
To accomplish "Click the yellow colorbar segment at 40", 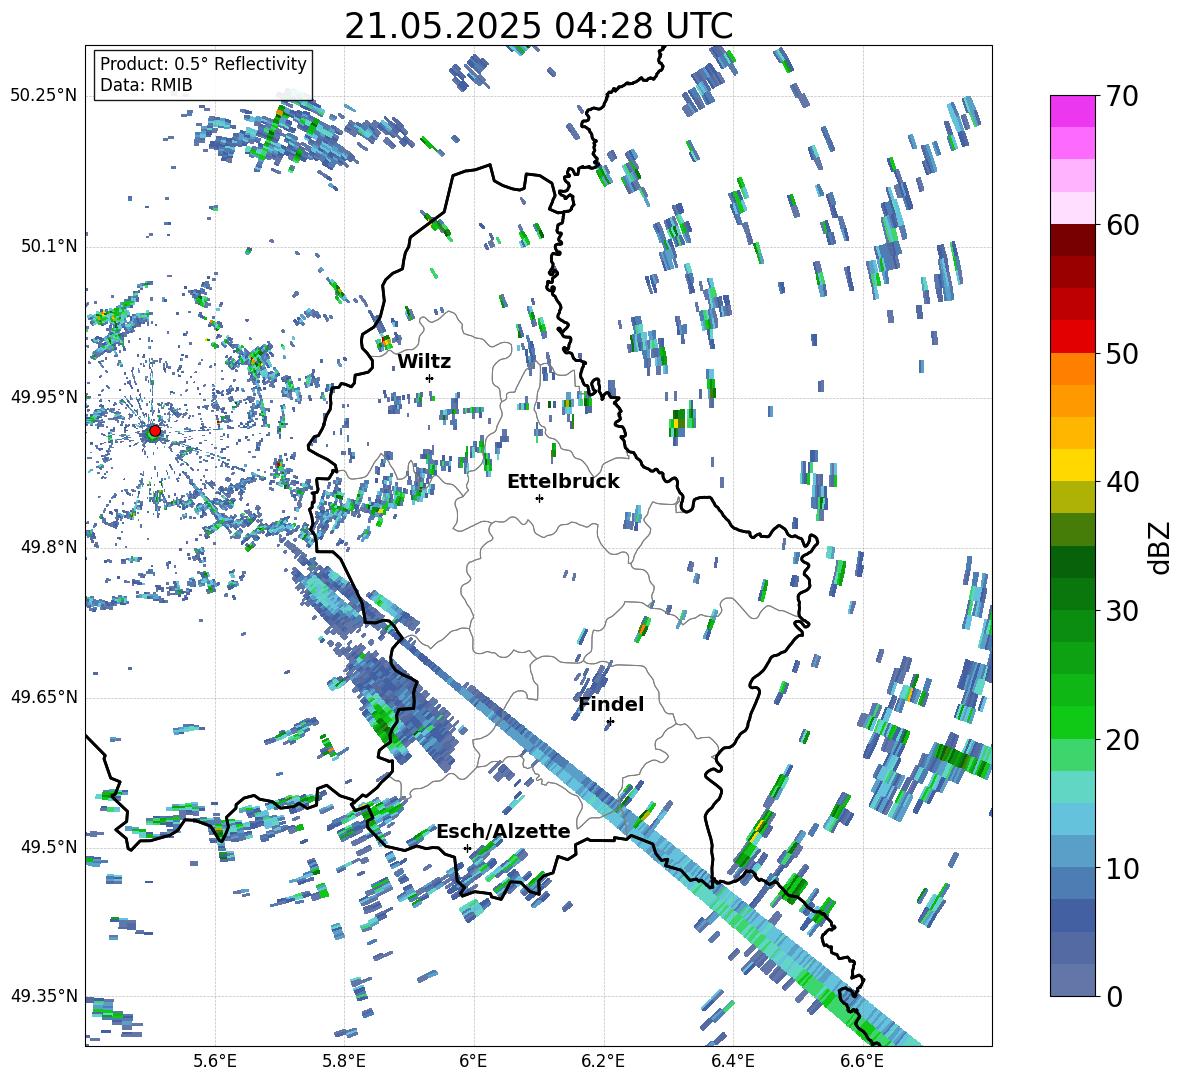I will [x=1073, y=465].
